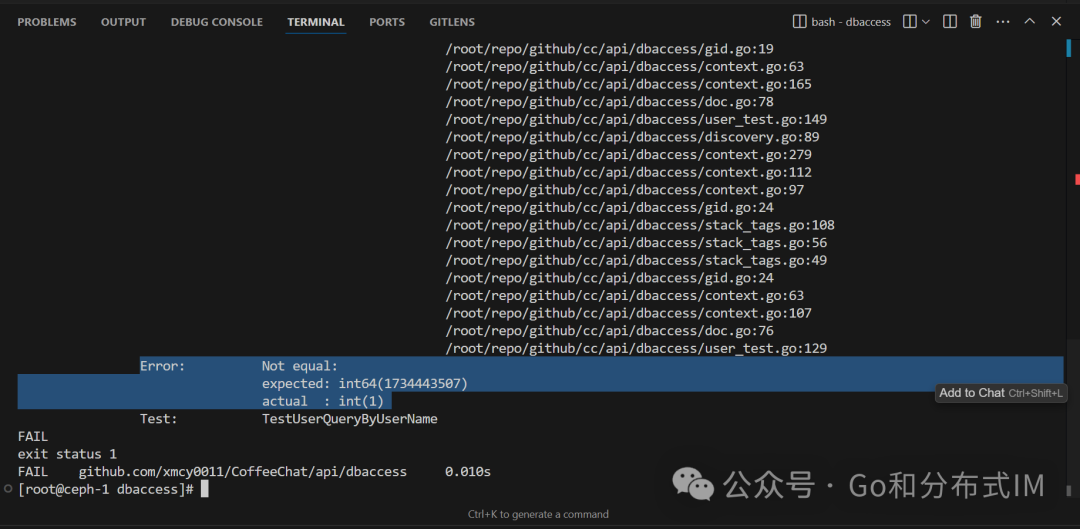Open the GitLens tab
Viewport: 1080px width, 529px height.
452,22
